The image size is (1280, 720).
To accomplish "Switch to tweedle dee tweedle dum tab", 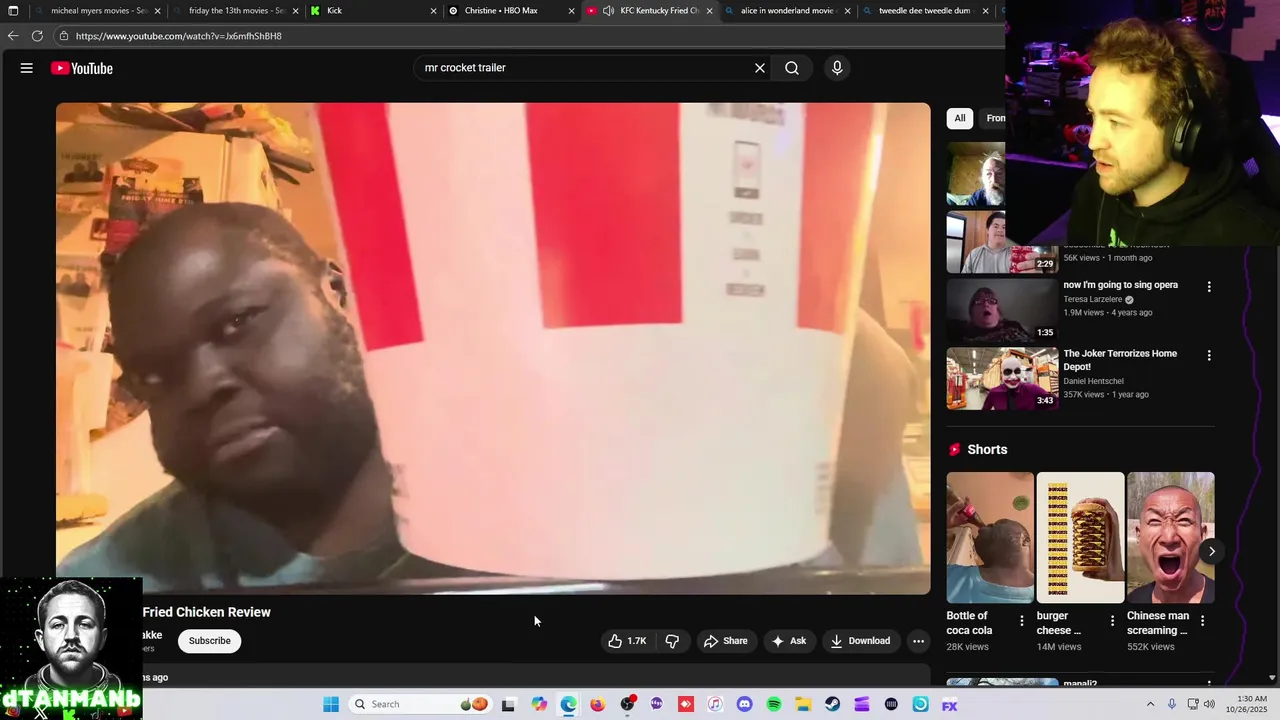I will (925, 11).
